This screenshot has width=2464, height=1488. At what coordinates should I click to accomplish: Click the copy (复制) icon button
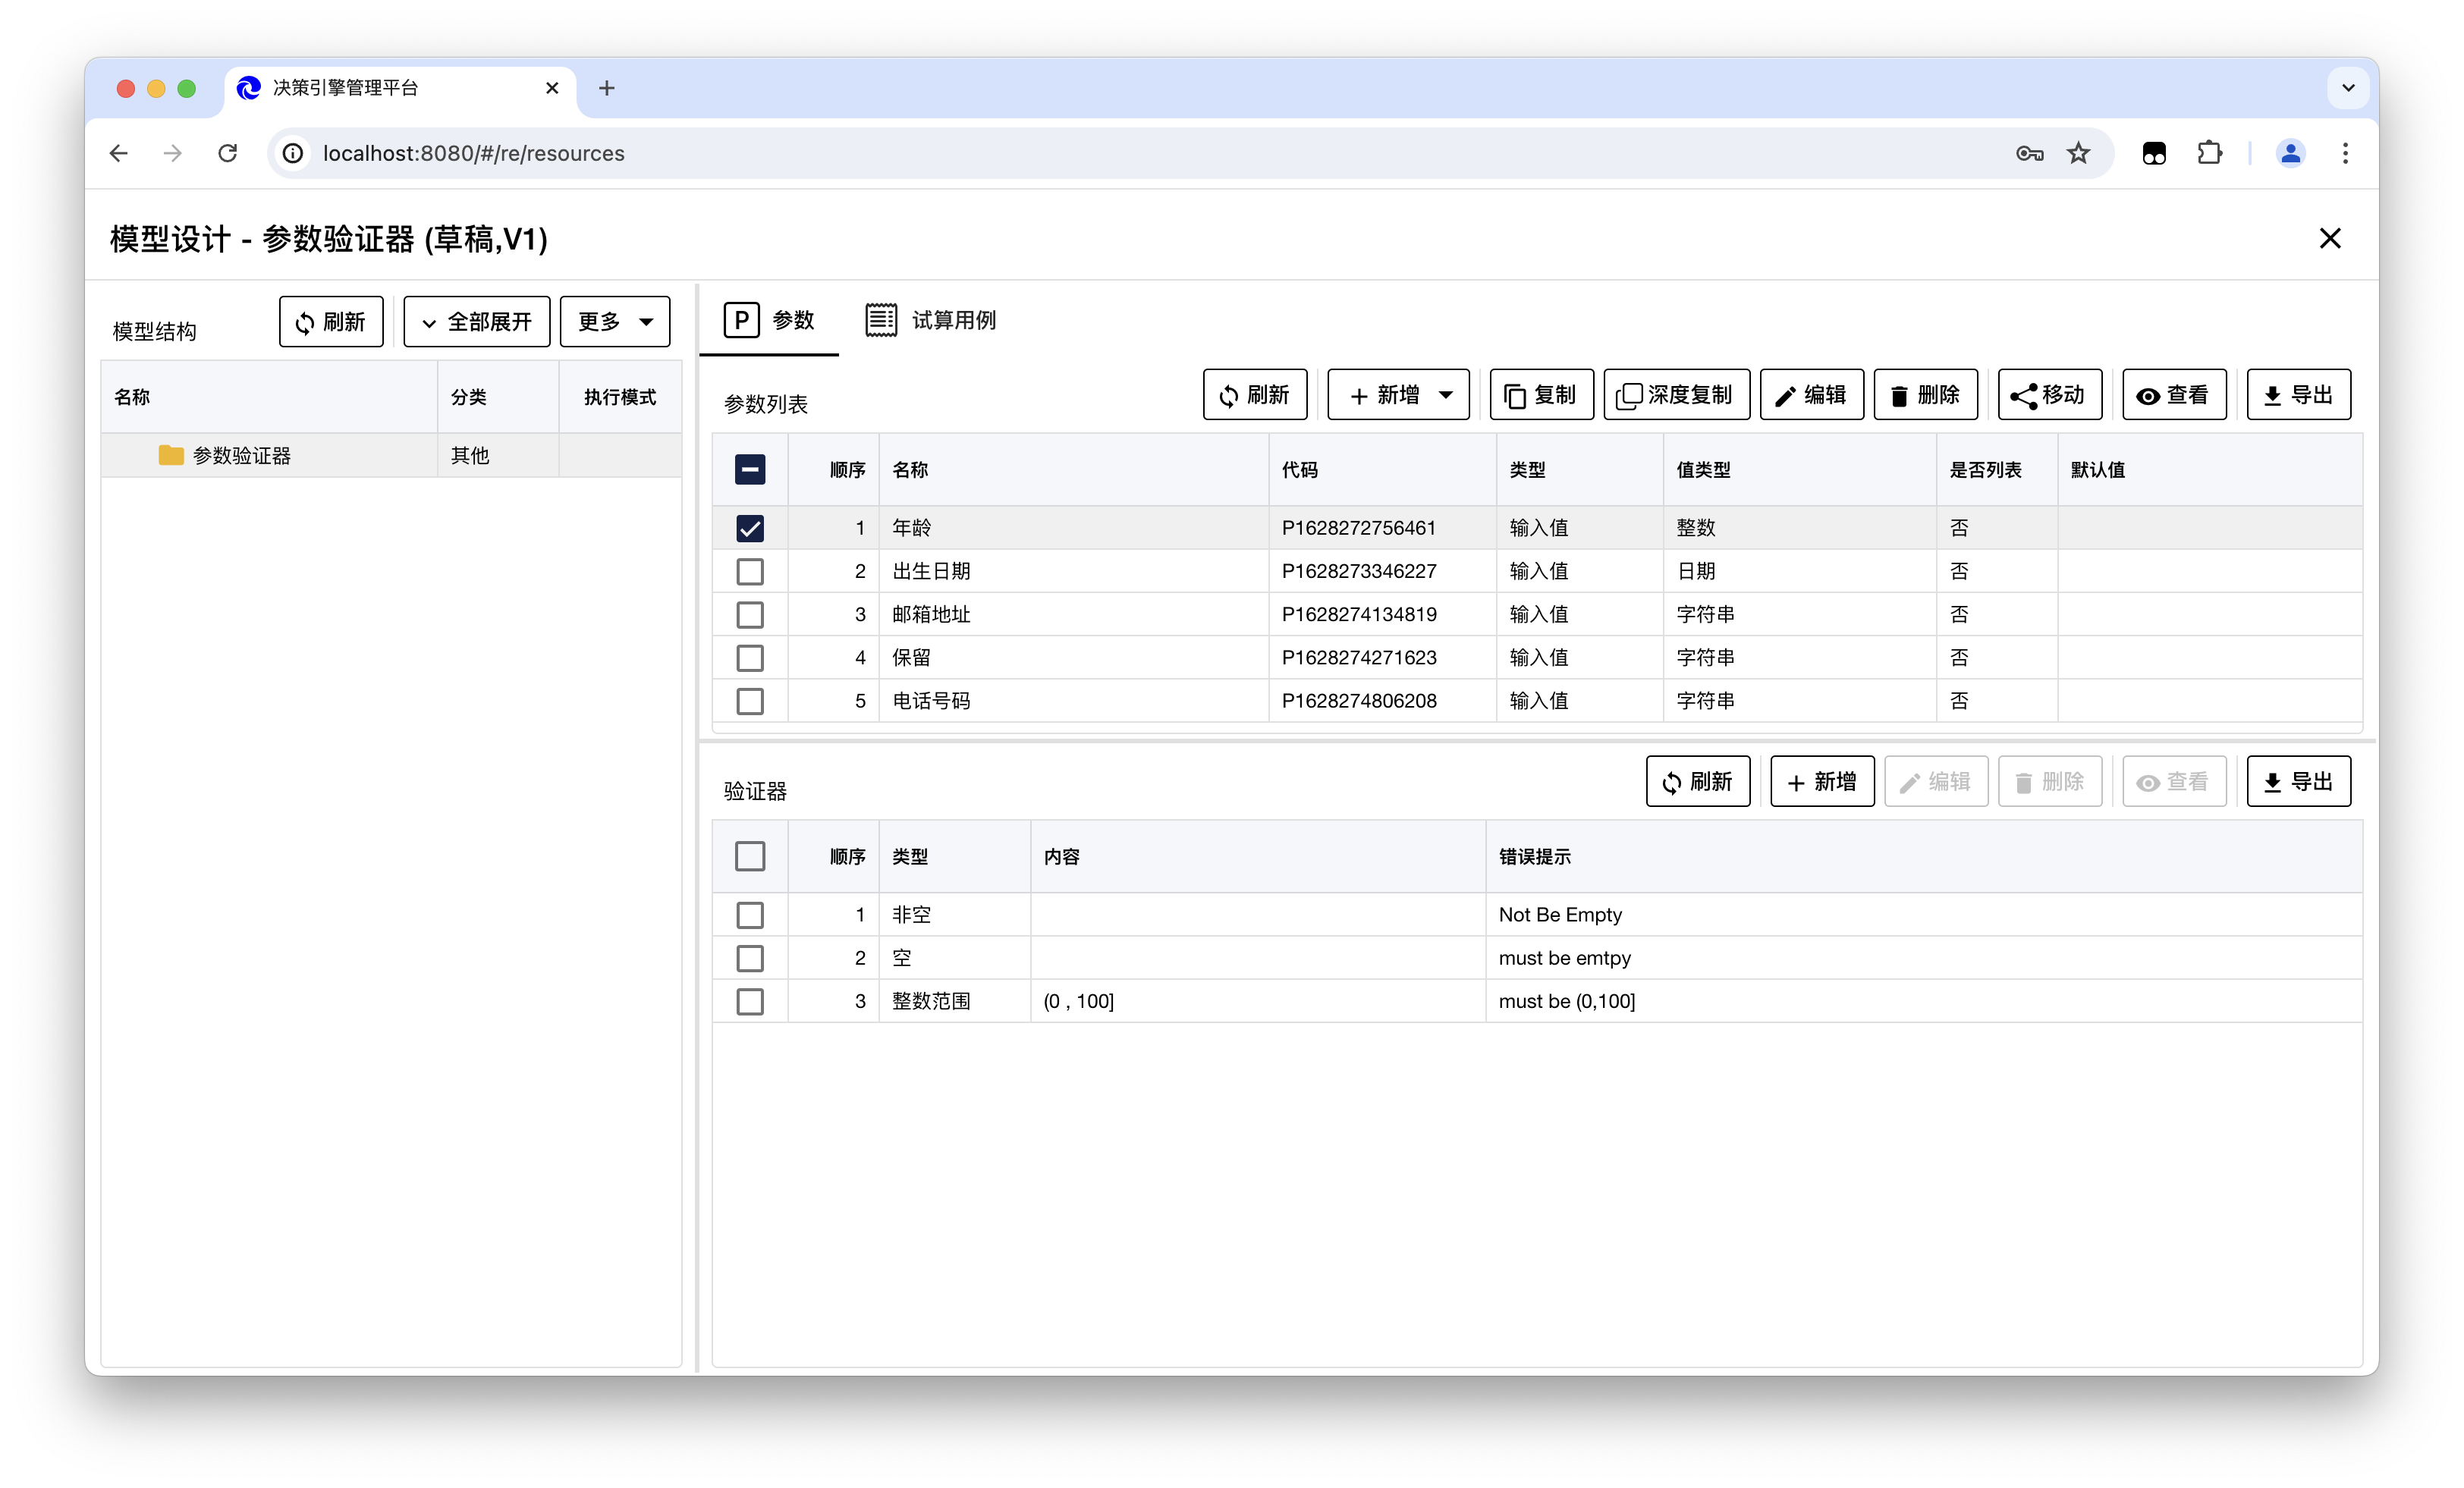coord(1541,395)
